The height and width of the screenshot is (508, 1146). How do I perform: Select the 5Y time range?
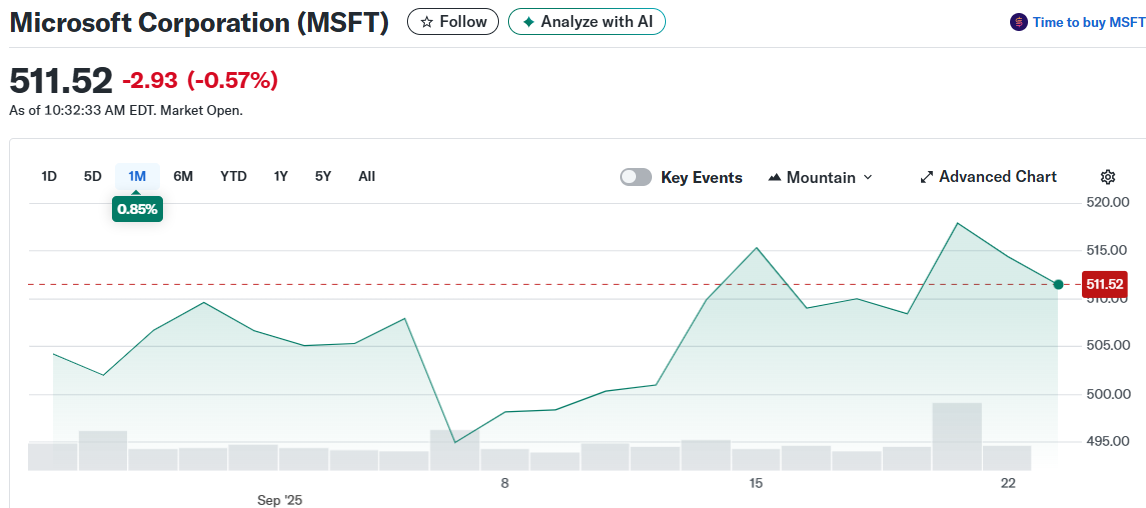[323, 176]
